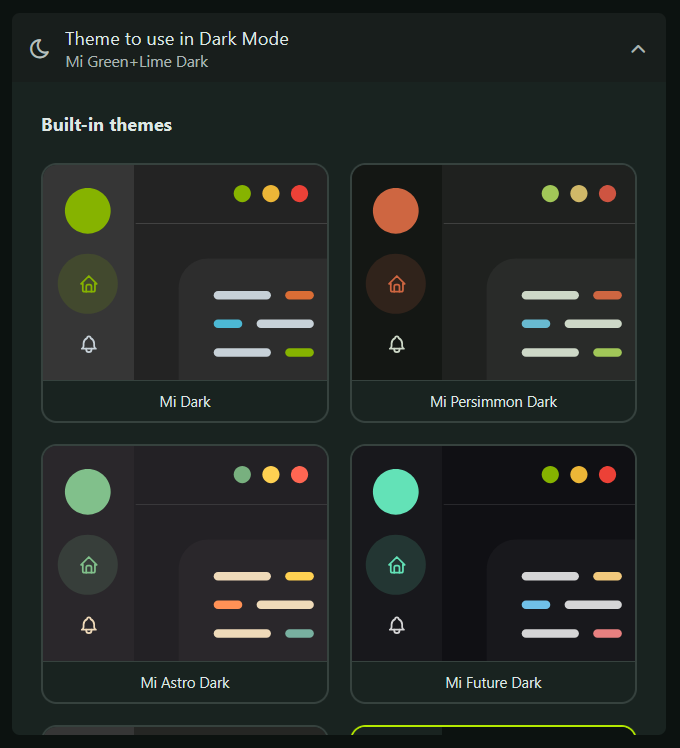Click the teal home icon in Mi Future preview
Image resolution: width=680 pixels, height=748 pixels.
point(397,565)
